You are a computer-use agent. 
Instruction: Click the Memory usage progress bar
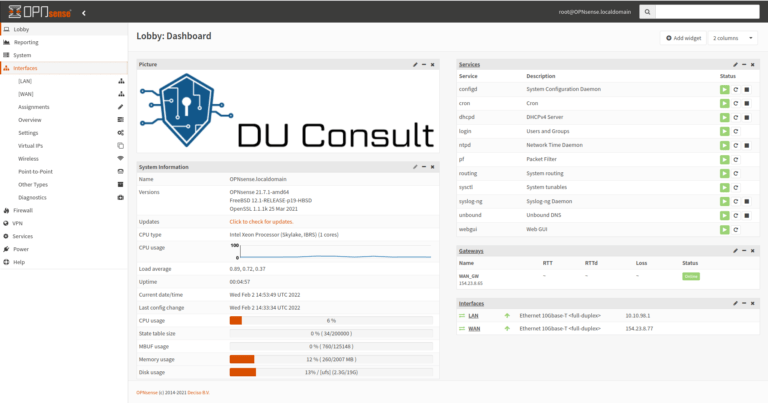pyautogui.click(x=331, y=359)
